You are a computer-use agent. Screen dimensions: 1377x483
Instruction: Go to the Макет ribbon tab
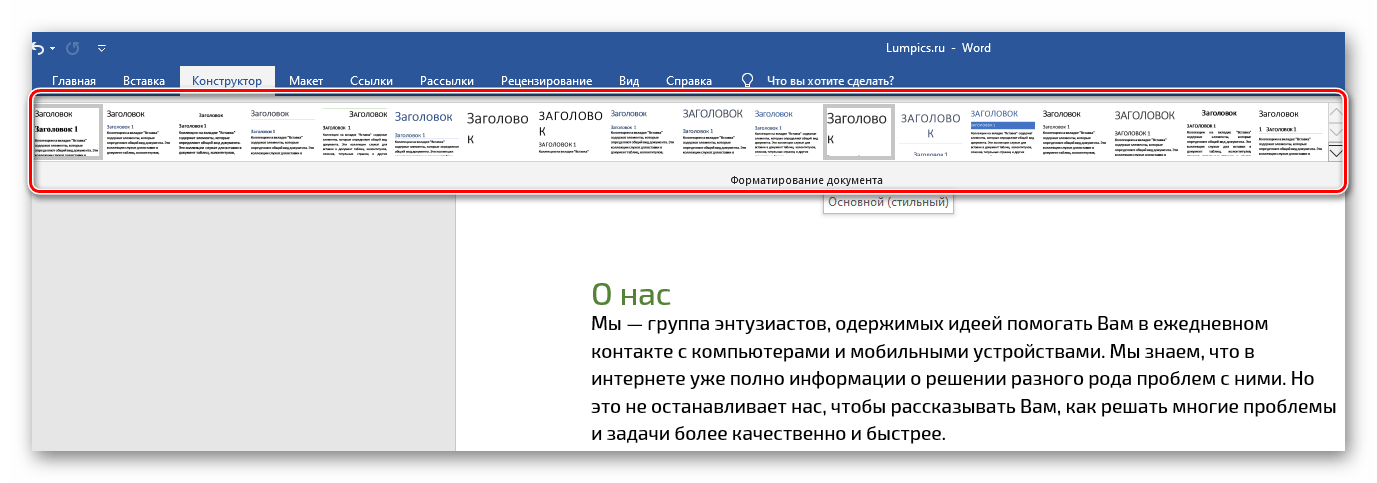click(x=306, y=81)
